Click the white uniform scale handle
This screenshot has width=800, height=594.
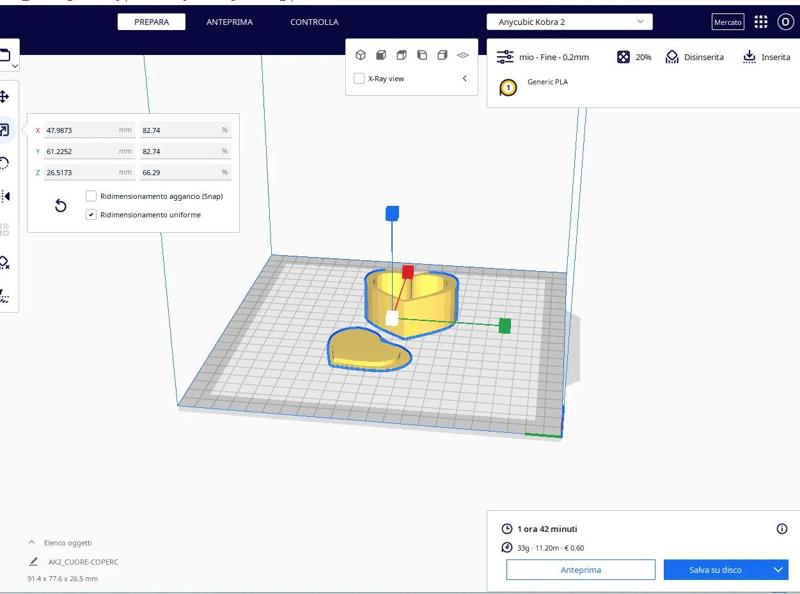click(391, 318)
